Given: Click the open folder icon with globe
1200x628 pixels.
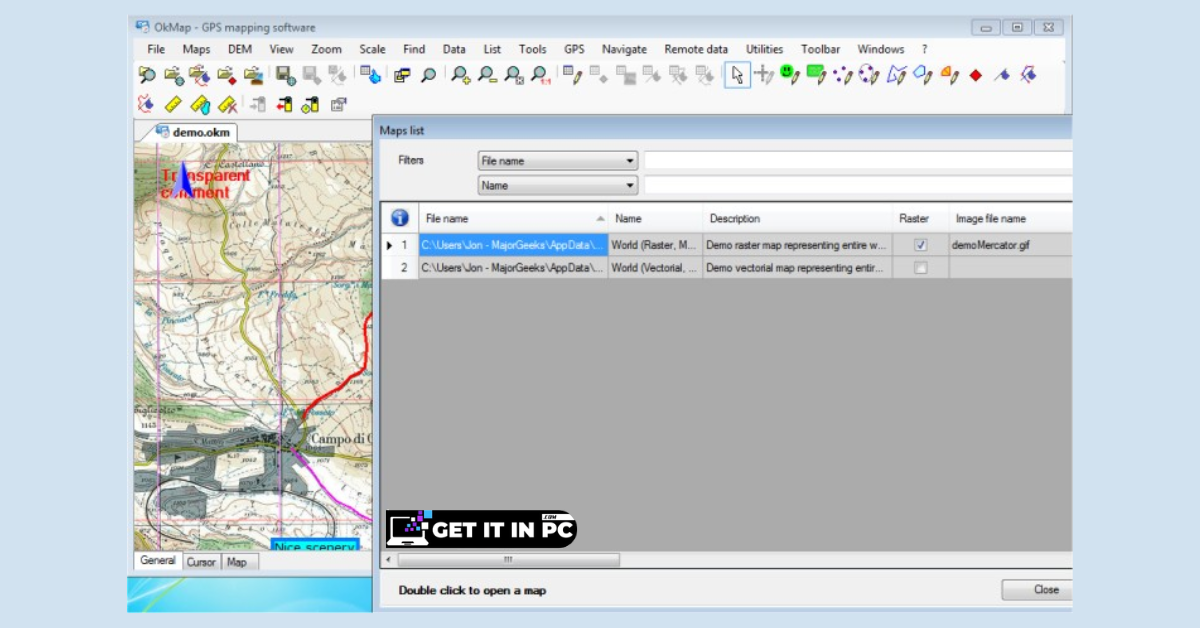Looking at the screenshot, I should (x=174, y=74).
